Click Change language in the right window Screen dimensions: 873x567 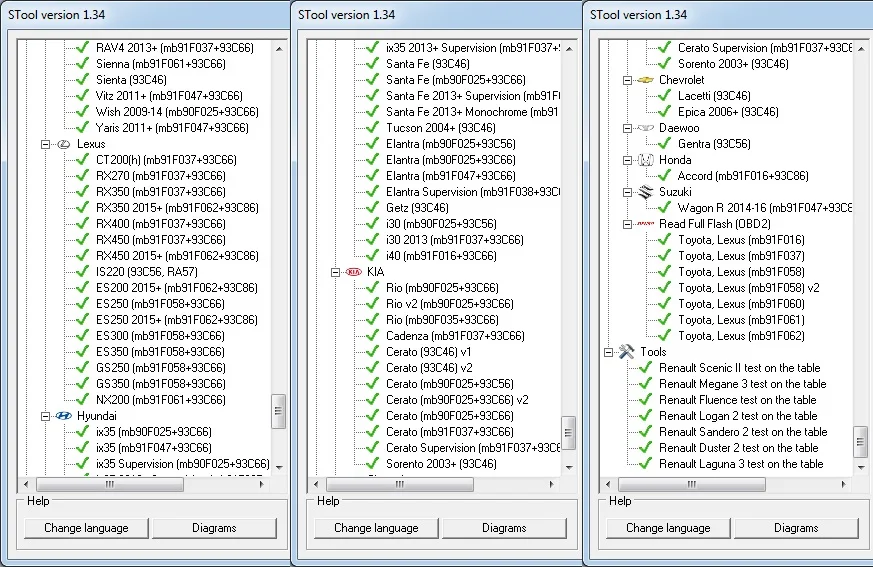click(x=668, y=528)
